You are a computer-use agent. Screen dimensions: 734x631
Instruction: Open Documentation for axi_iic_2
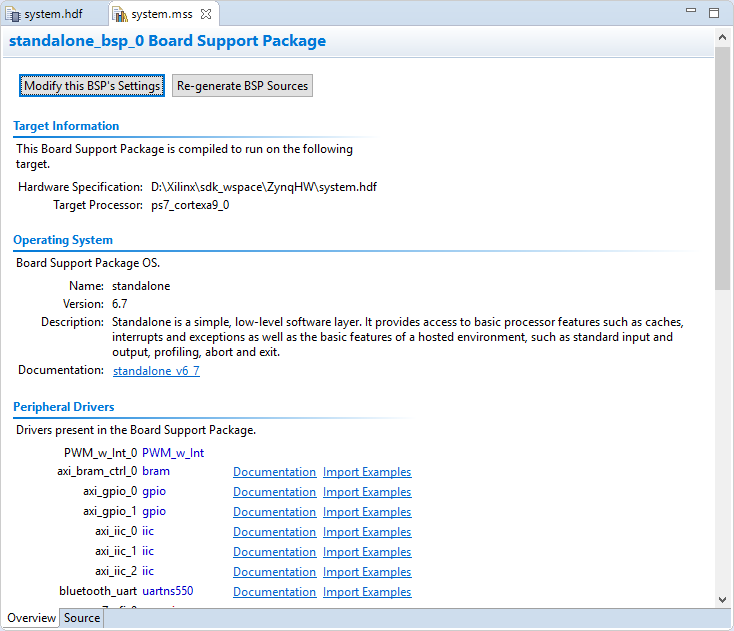pyautogui.click(x=274, y=572)
